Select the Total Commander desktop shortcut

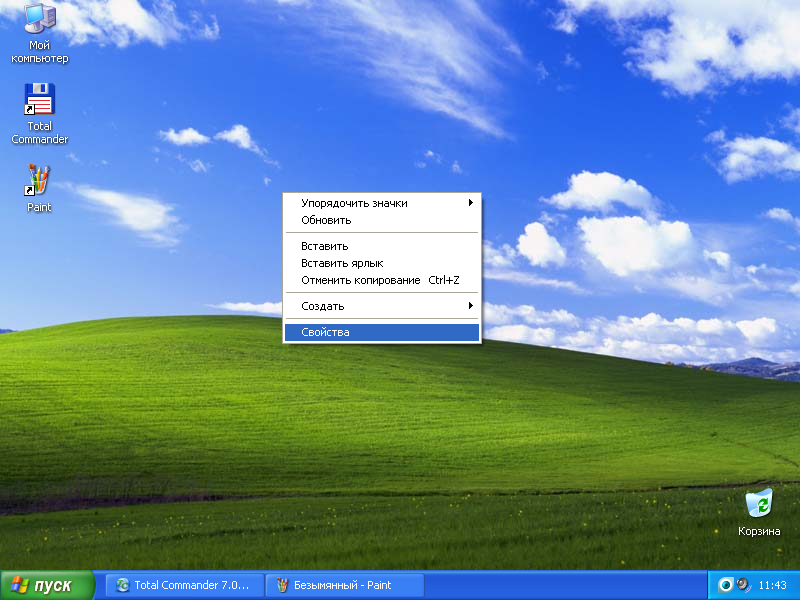point(39,114)
